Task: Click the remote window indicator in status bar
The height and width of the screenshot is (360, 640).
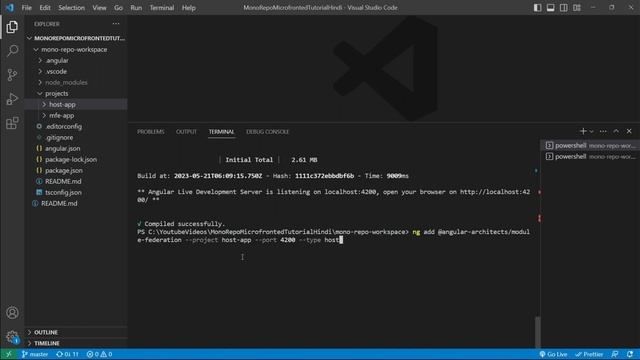Action: 8,354
